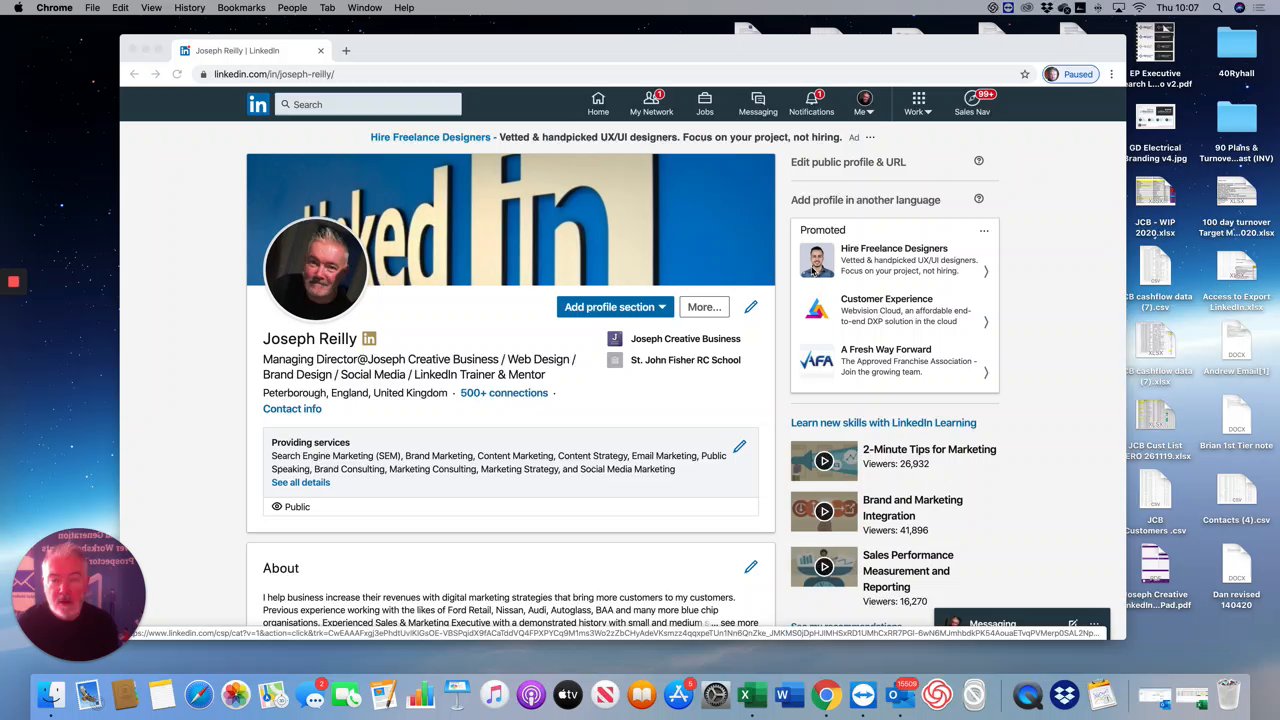The image size is (1280, 720).
Task: Open ad options dots in top banner
Action: 870,137
